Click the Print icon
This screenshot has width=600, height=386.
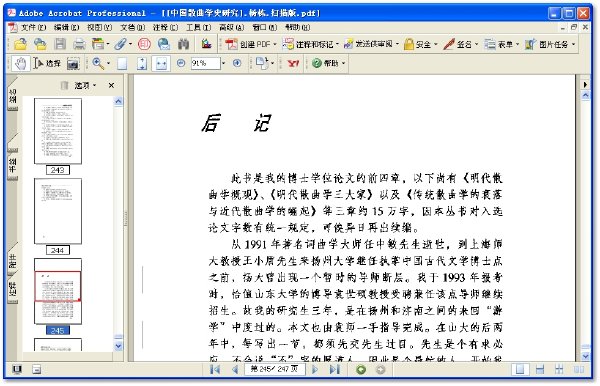[79, 44]
